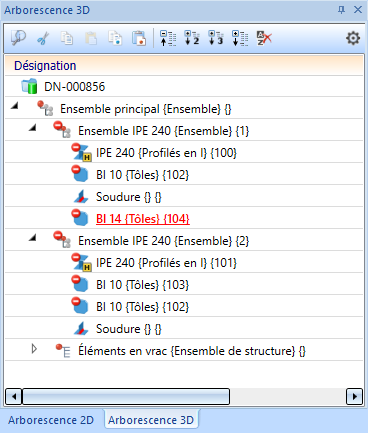Collapse Ensemble IPE 240 {2} node
This screenshot has width=368, height=433.
32,237
